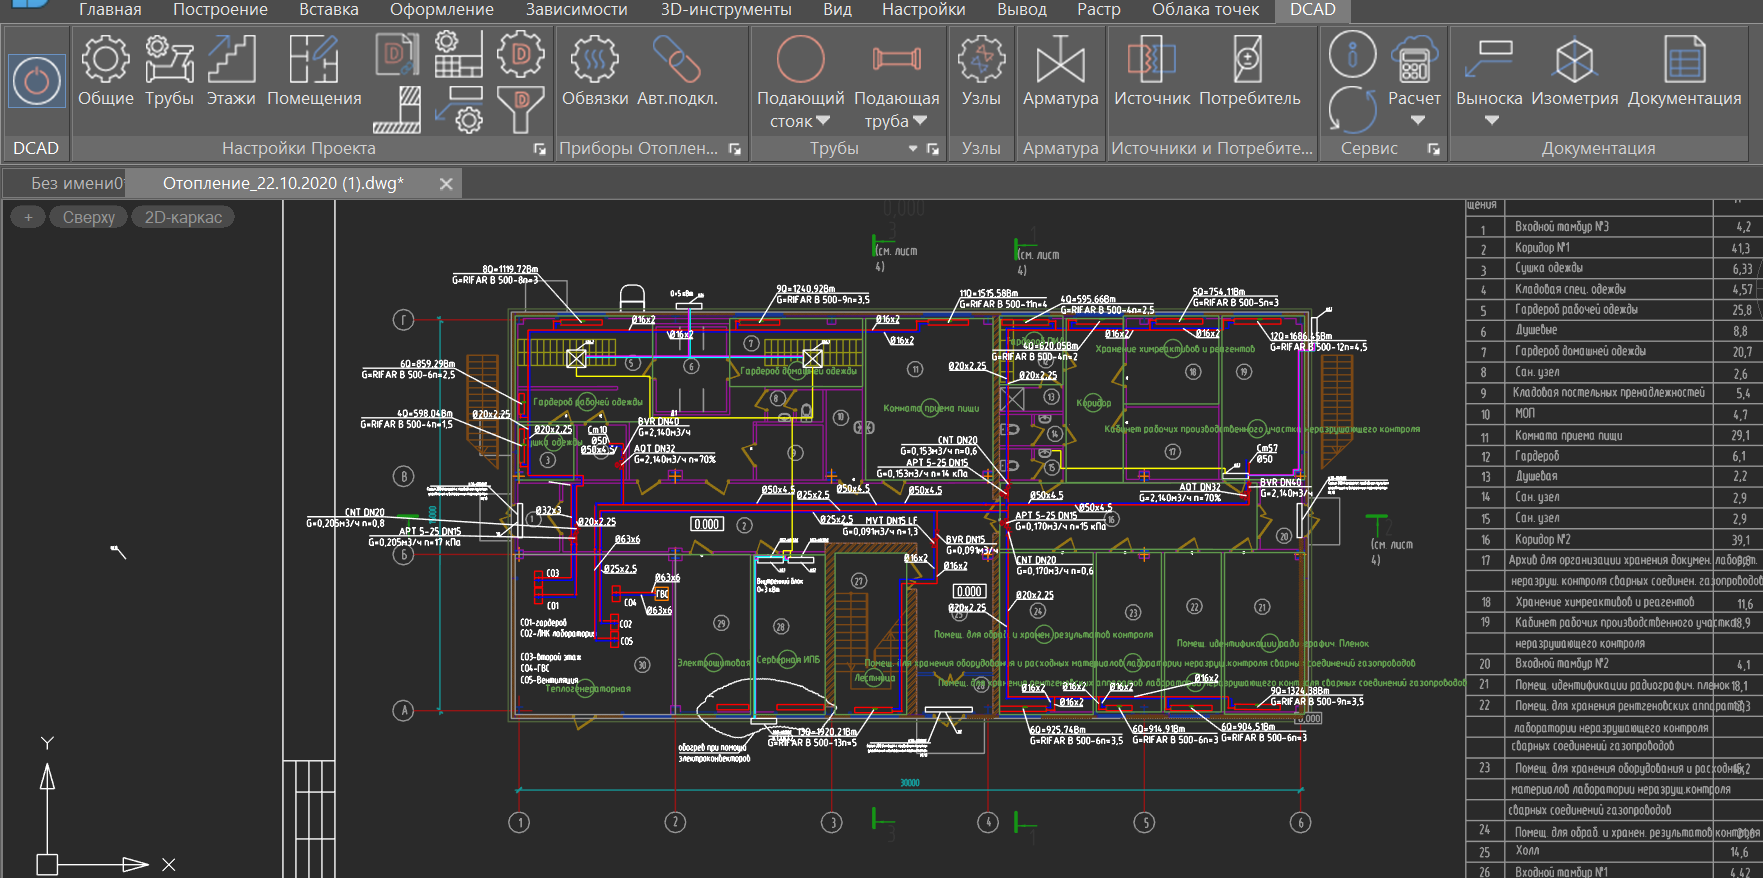This screenshot has height=878, width=1763.
Task: Open Помещения rooms tool
Action: pyautogui.click(x=314, y=70)
